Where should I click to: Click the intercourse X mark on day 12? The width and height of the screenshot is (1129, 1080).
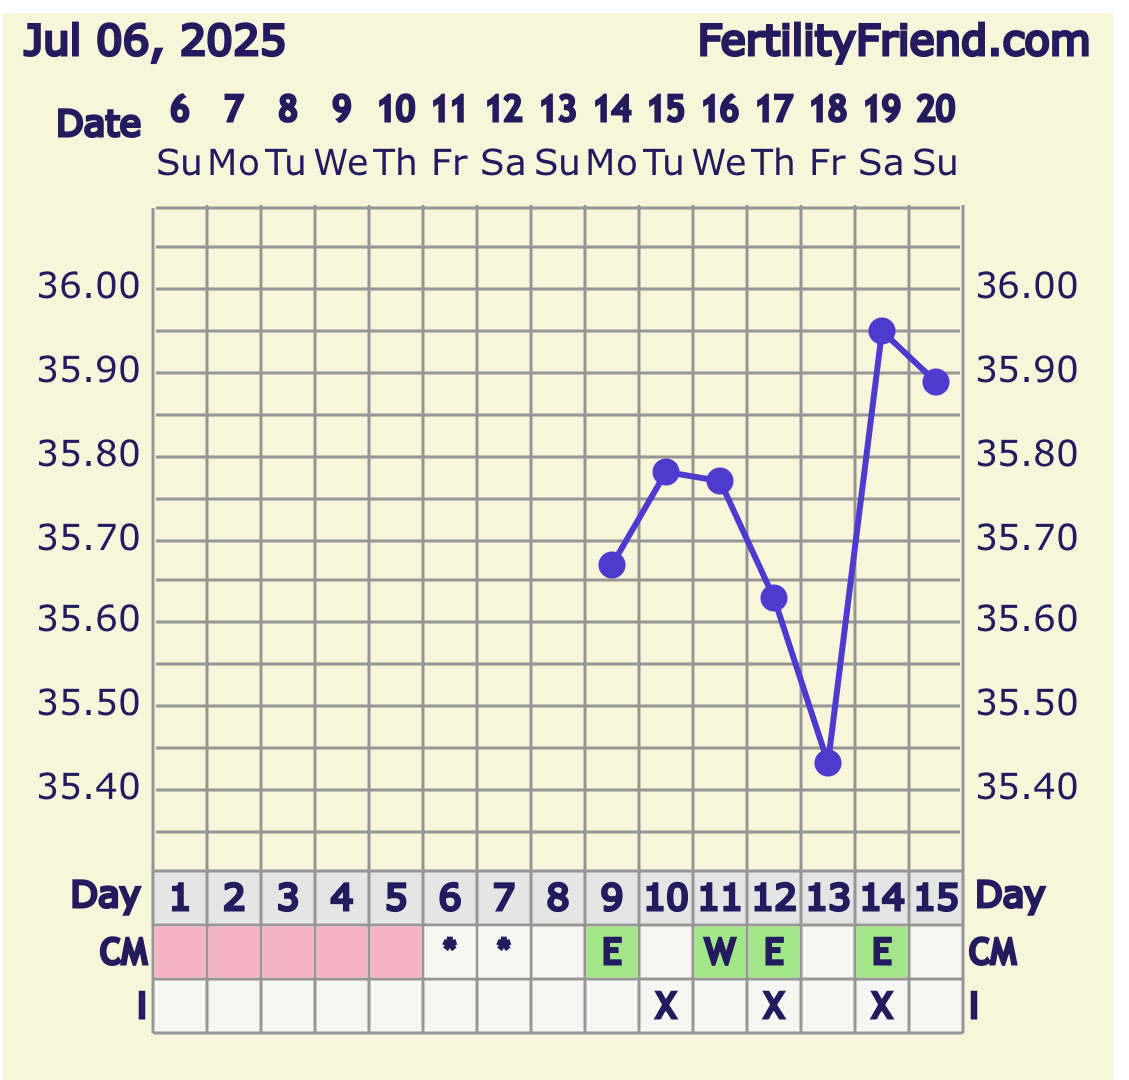(x=773, y=1006)
